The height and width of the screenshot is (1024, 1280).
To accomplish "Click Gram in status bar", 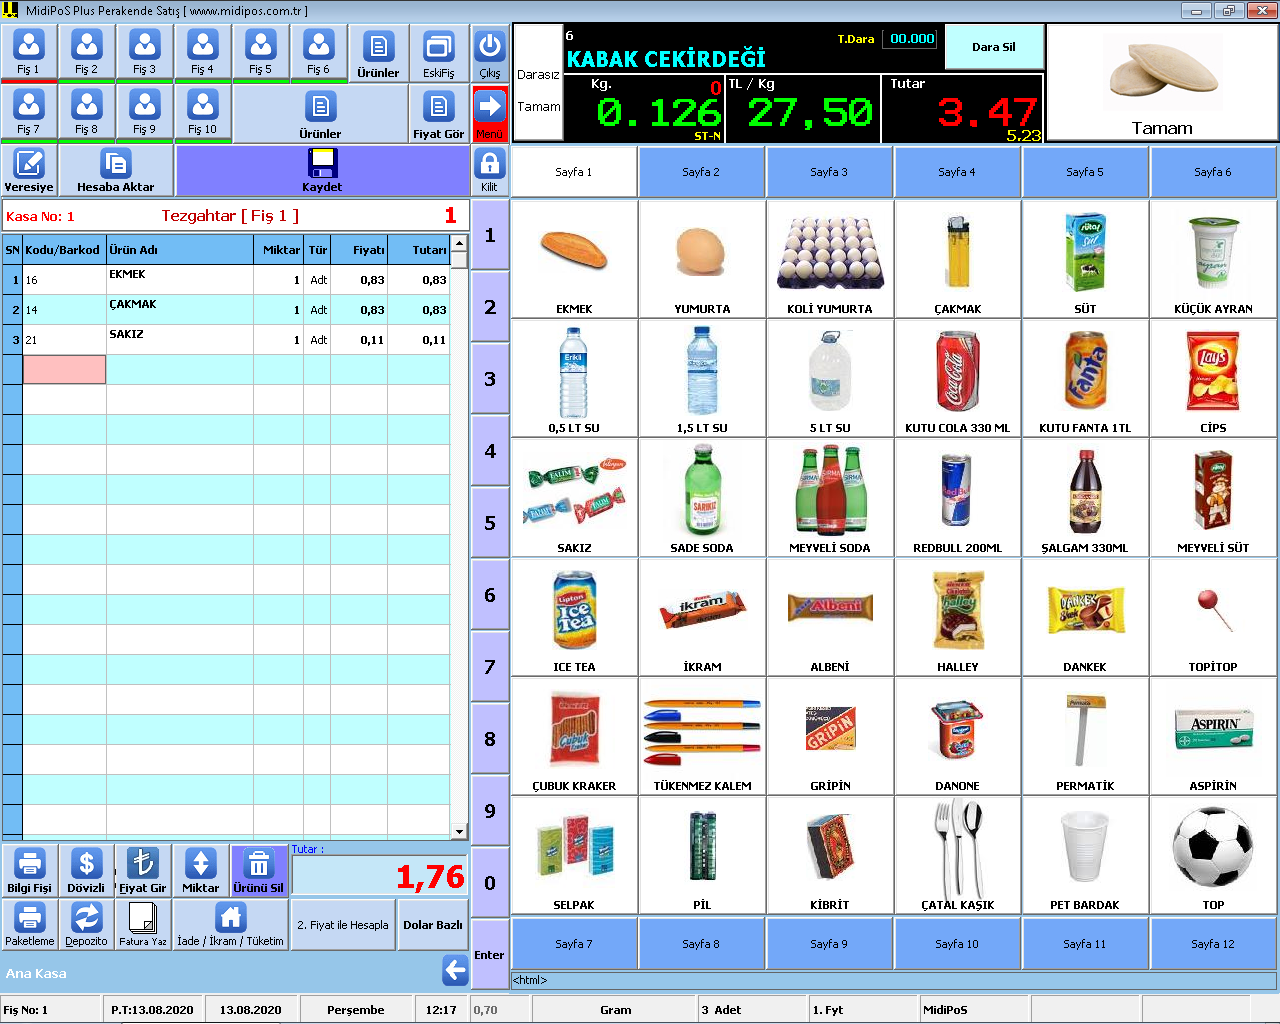I will click(x=616, y=1010).
